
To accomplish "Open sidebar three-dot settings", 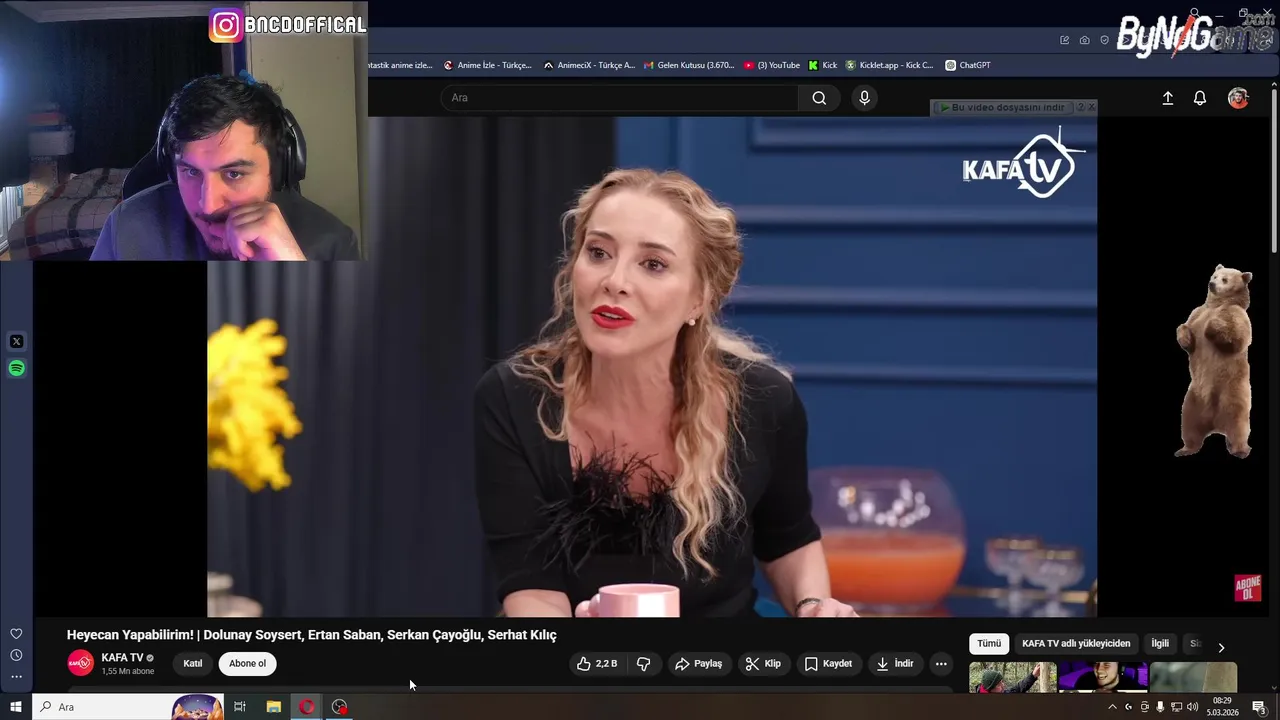I will point(16,677).
